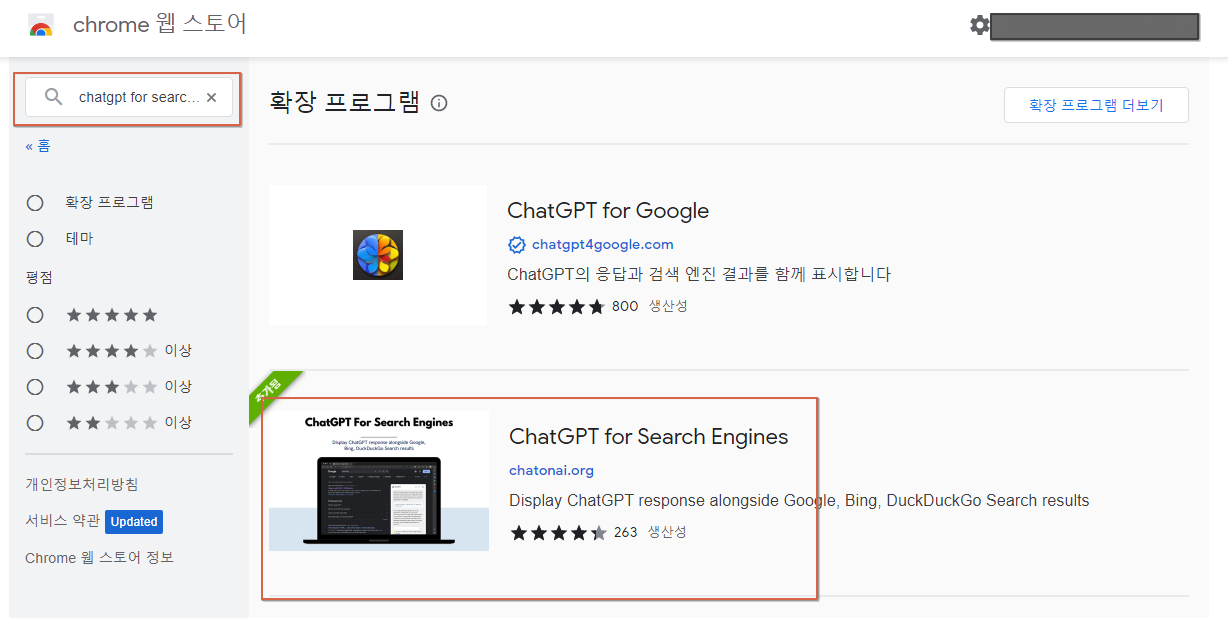Click the 800 rating count for ChatGPT for Google
Screen dimensions: 1228x618
[625, 306]
